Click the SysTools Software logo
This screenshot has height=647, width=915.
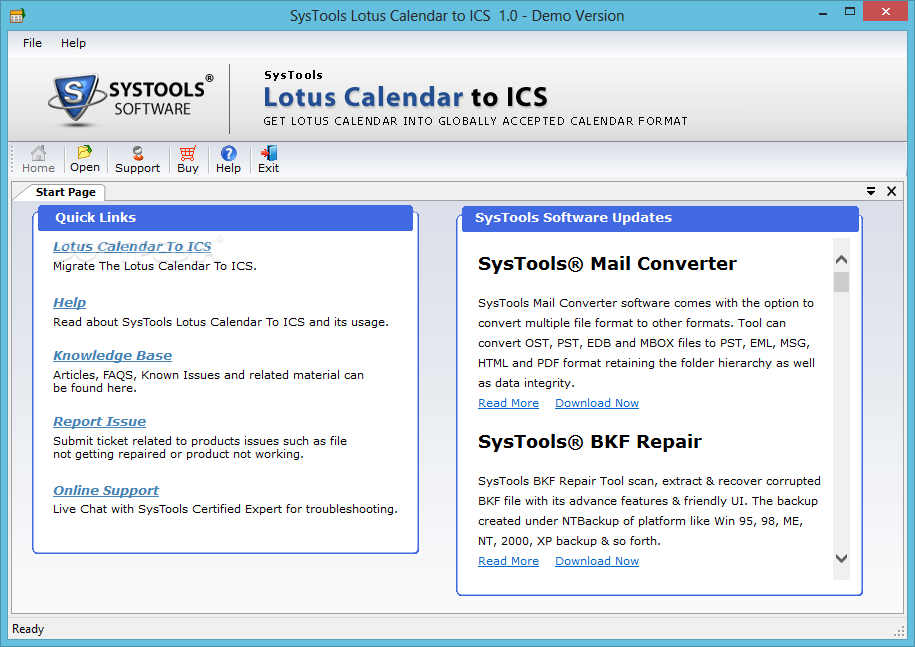coord(131,99)
